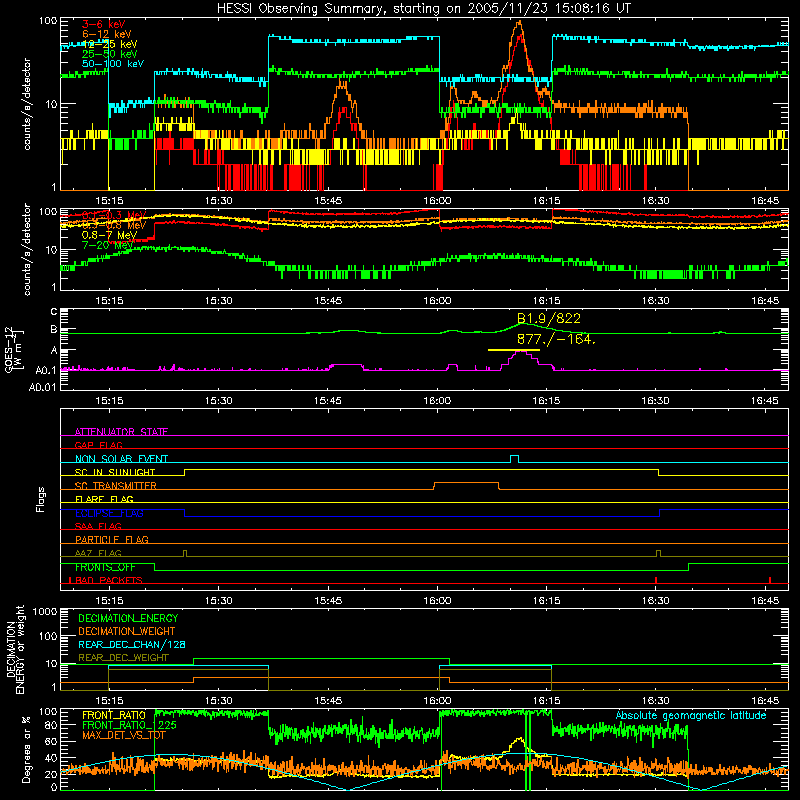
Task: Click the 12-25 keV legend entry
Action: point(110,44)
